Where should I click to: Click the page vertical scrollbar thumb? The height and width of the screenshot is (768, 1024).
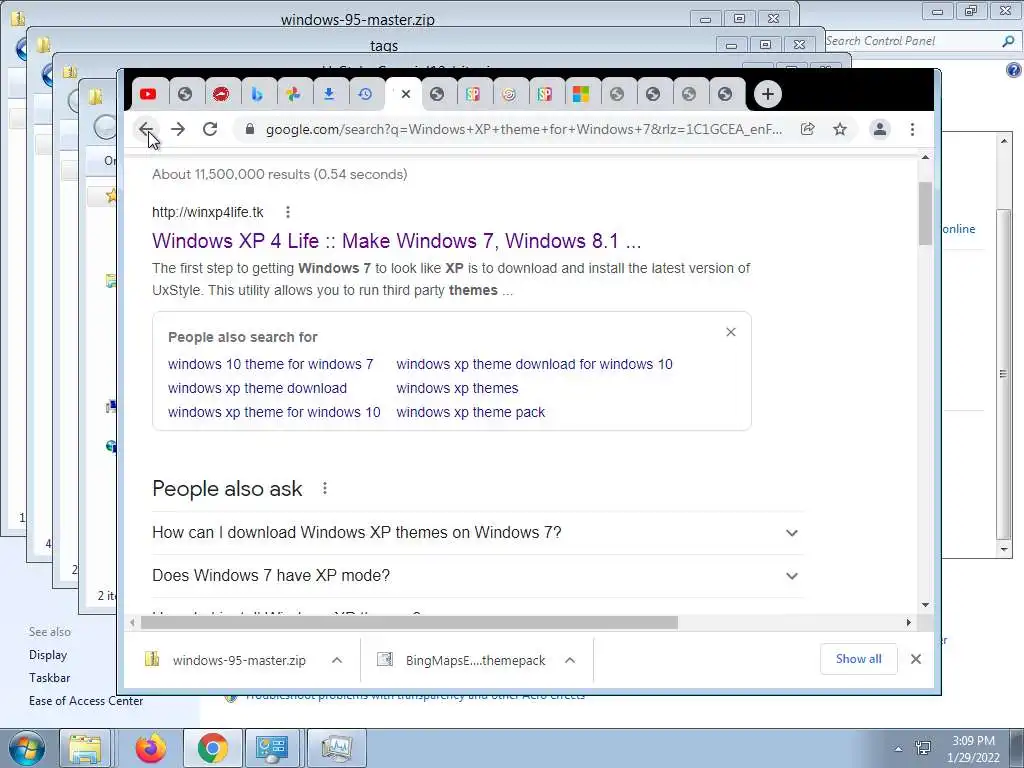(x=925, y=214)
